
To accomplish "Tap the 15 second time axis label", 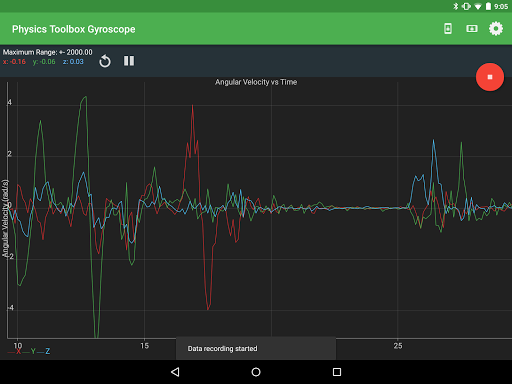I will pos(144,346).
